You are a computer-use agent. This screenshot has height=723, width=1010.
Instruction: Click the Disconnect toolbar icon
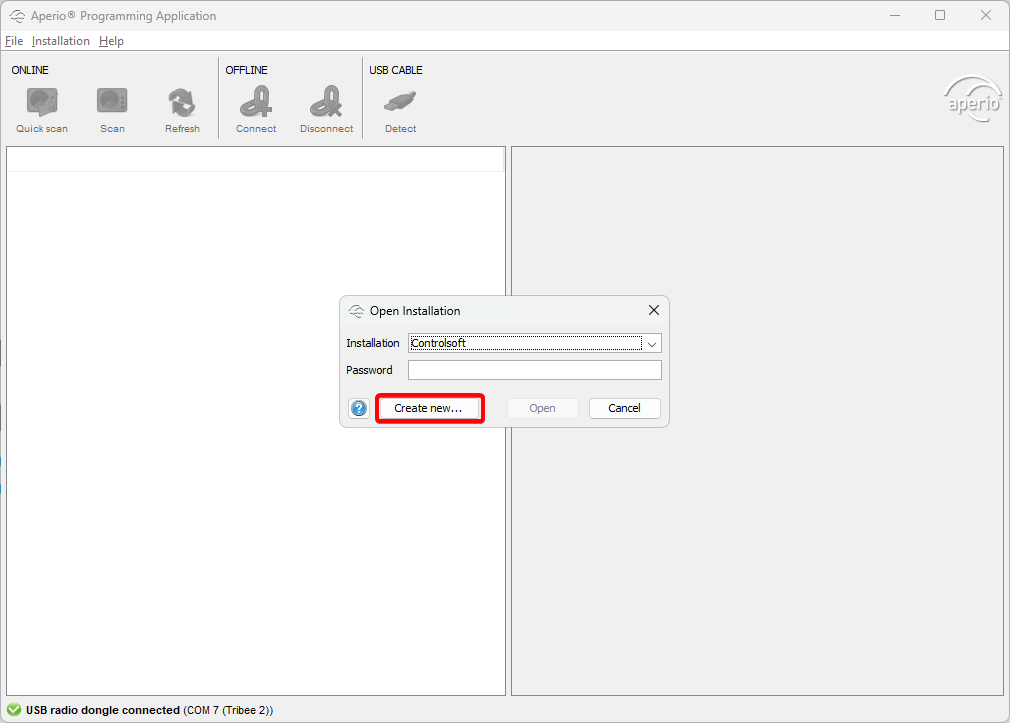[x=327, y=102]
